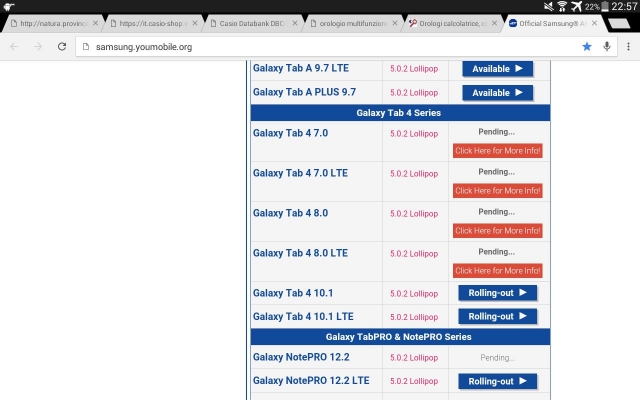Image resolution: width=640 pixels, height=400 pixels.
Task: Open Galaxy Tab 4 8.0 LTE link
Action: (x=300, y=253)
